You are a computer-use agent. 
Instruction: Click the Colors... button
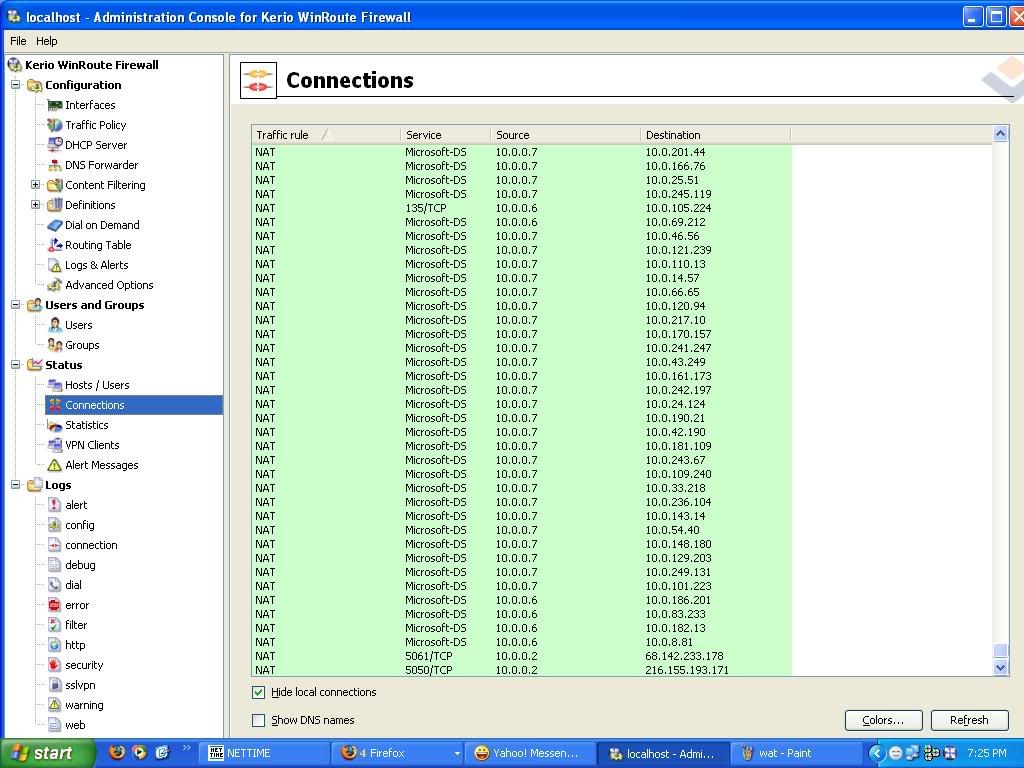[884, 720]
